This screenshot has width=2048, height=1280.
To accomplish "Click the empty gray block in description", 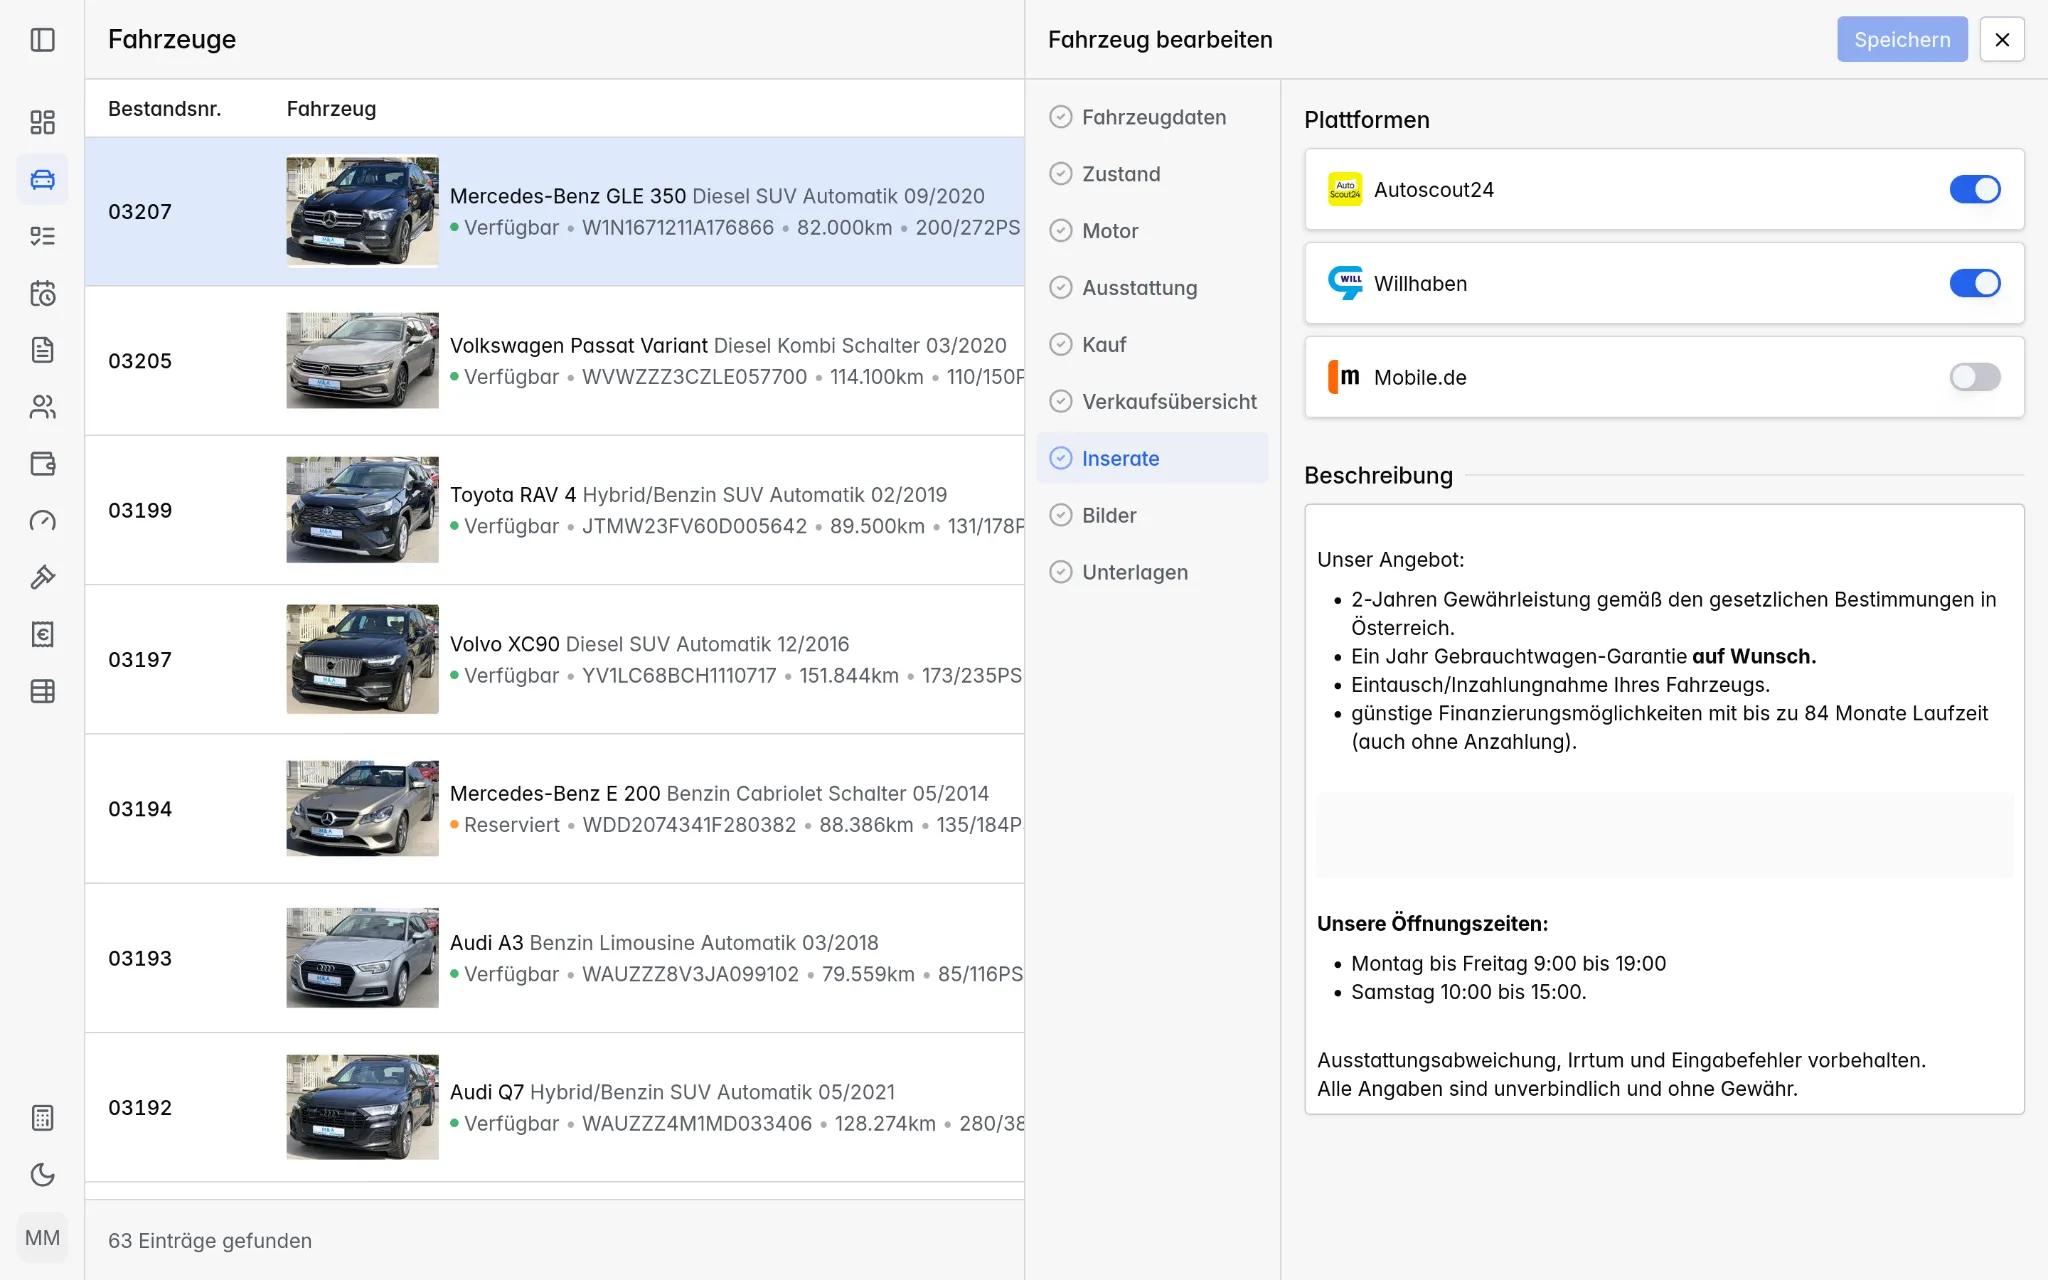I will (1664, 835).
